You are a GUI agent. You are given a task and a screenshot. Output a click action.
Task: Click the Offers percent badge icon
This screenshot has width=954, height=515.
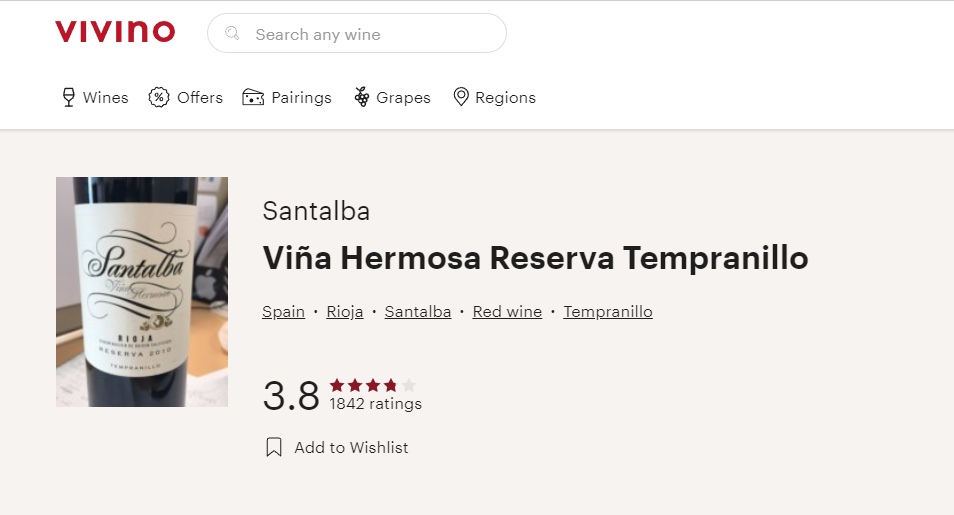159,97
